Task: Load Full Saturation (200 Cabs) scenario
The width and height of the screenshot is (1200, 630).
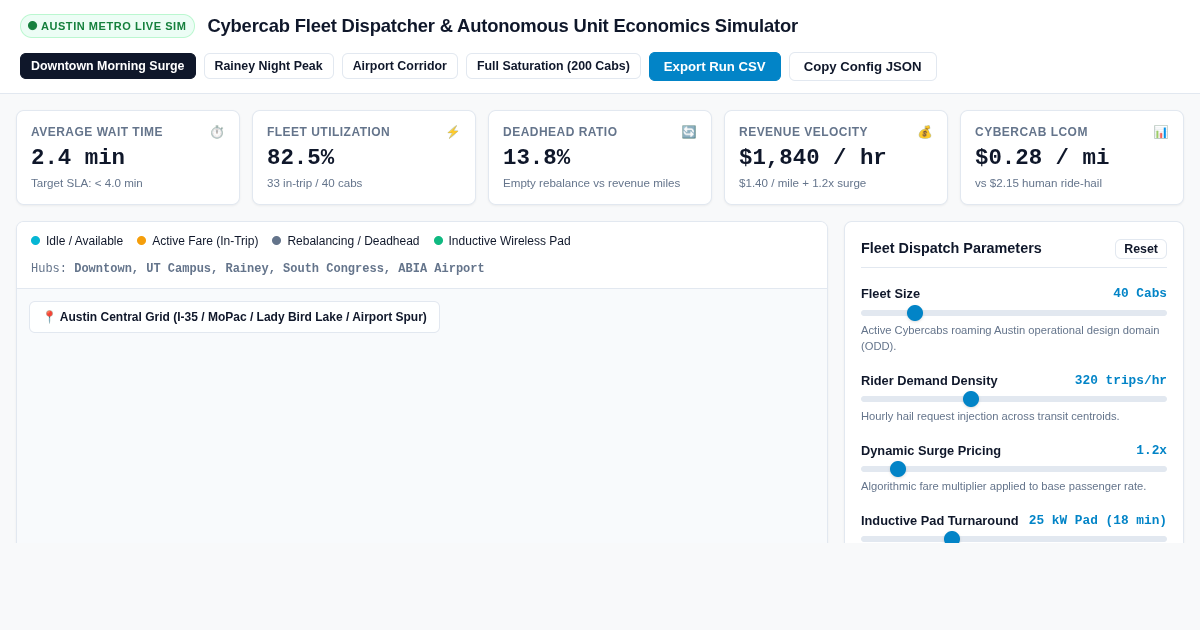Action: click(x=553, y=66)
